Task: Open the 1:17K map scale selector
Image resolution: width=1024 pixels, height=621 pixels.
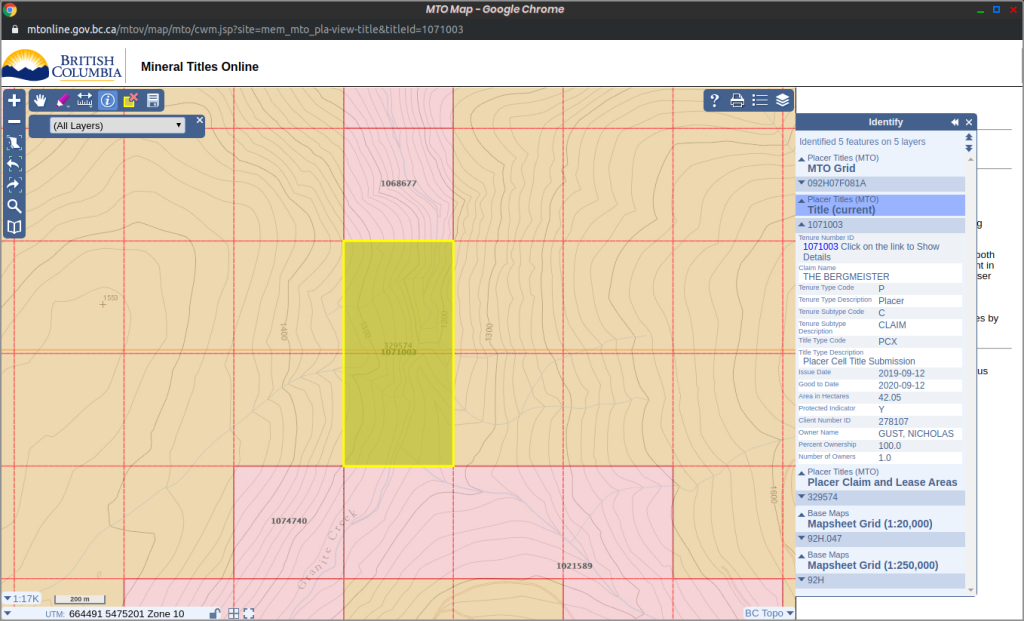Action: pyautogui.click(x=22, y=599)
